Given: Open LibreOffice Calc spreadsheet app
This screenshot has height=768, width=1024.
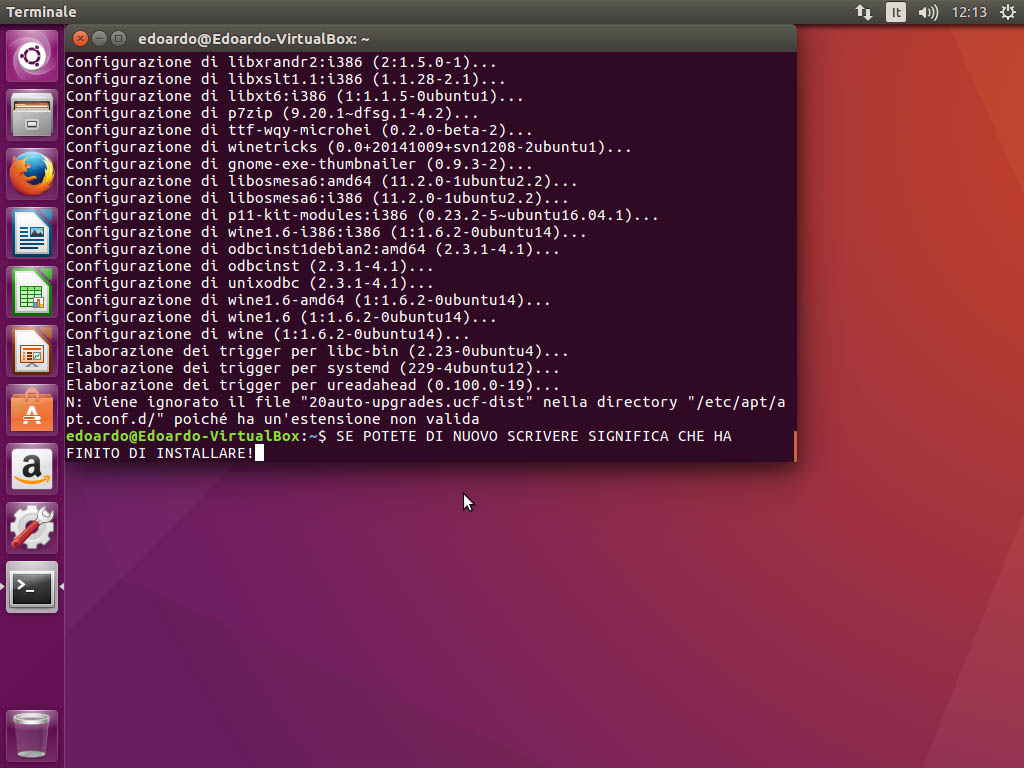Looking at the screenshot, I should (x=33, y=292).
